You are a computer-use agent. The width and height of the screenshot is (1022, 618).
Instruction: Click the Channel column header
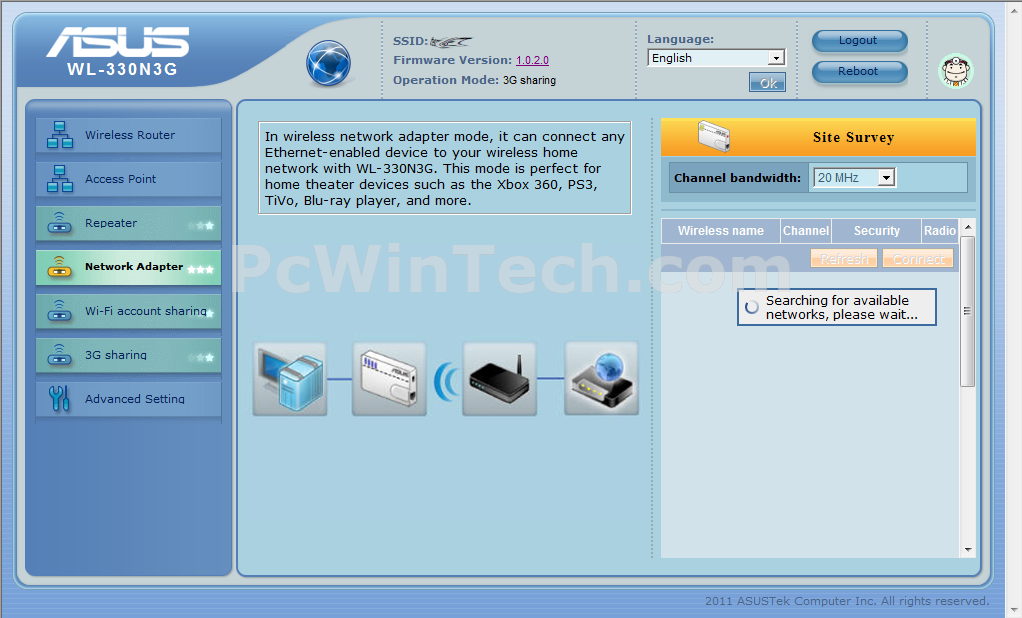[806, 231]
